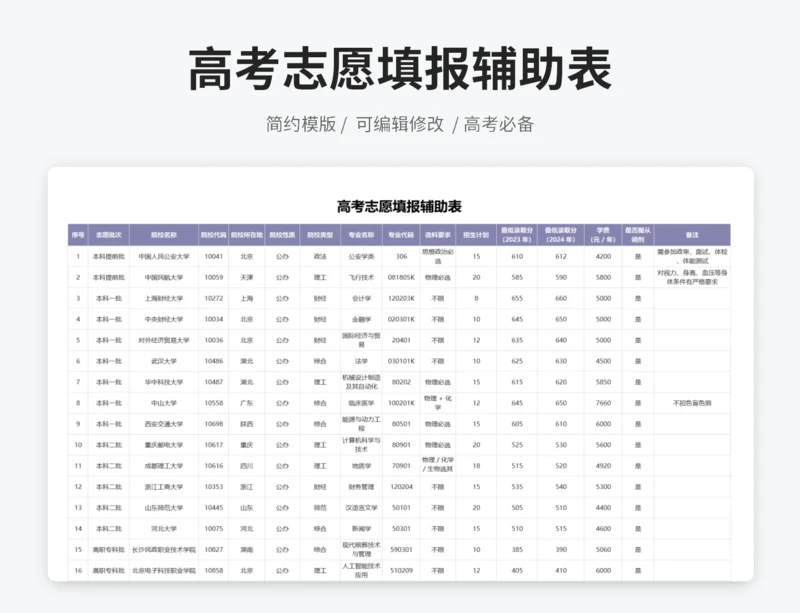Click the major name '金融学'
This screenshot has width=800, height=613.
pos(361,320)
